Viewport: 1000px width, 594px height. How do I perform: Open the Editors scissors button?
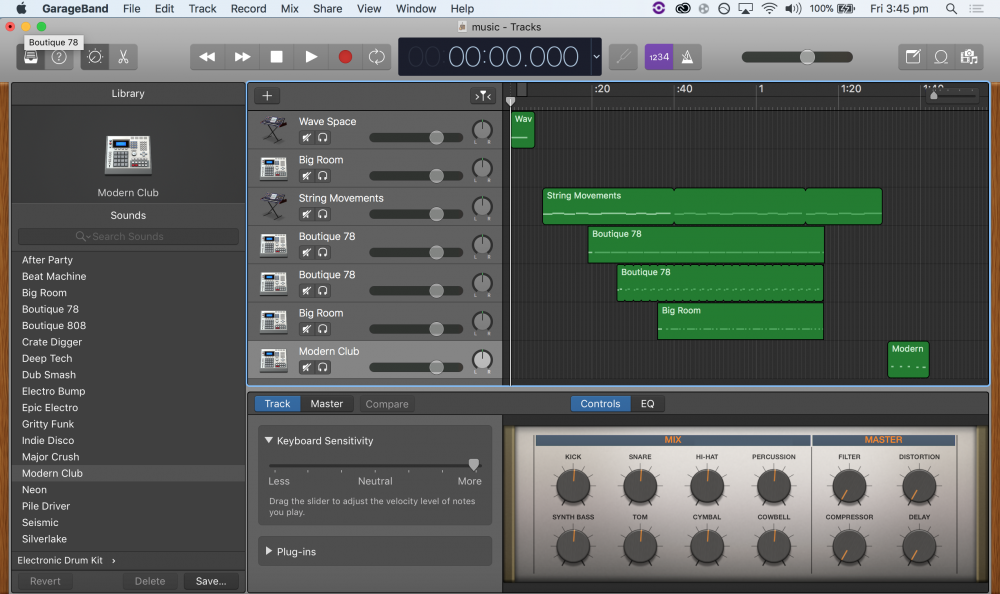[123, 57]
